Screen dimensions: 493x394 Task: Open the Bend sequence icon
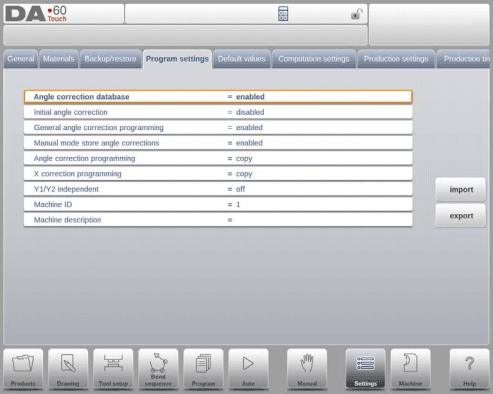(158, 369)
